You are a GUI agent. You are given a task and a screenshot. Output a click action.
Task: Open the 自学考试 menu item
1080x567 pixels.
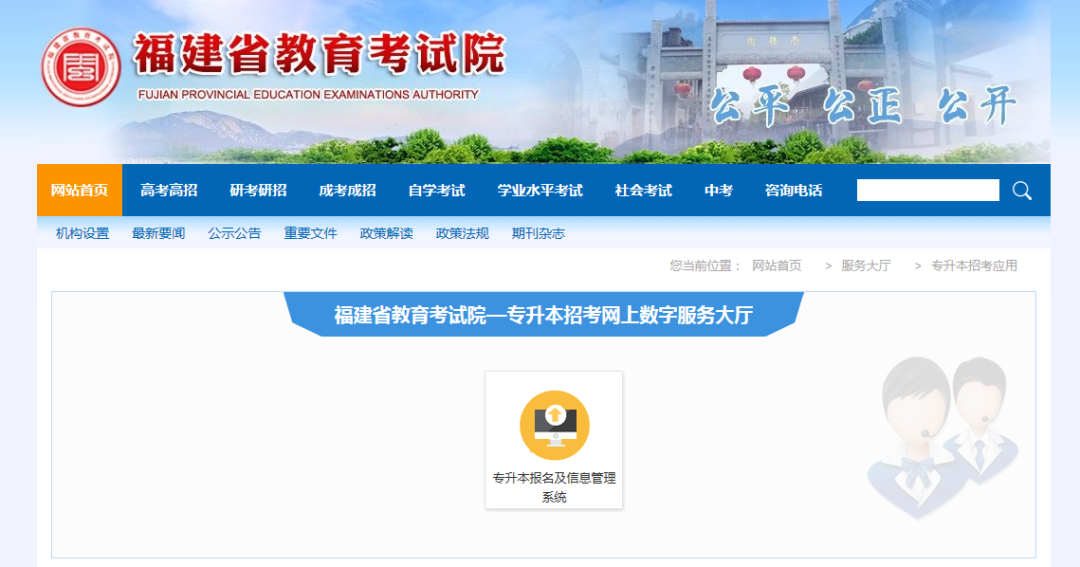point(436,190)
